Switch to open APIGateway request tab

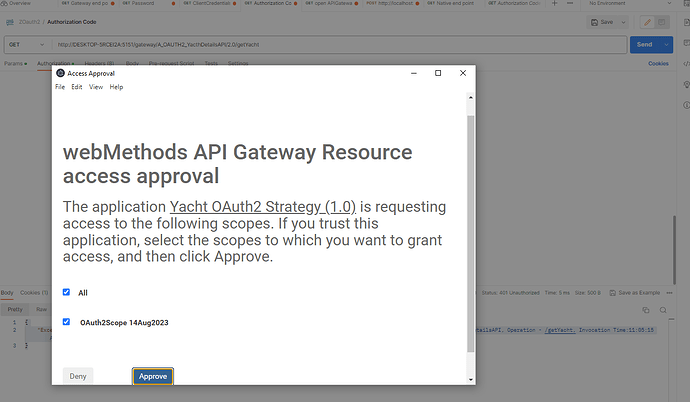coord(331,3)
